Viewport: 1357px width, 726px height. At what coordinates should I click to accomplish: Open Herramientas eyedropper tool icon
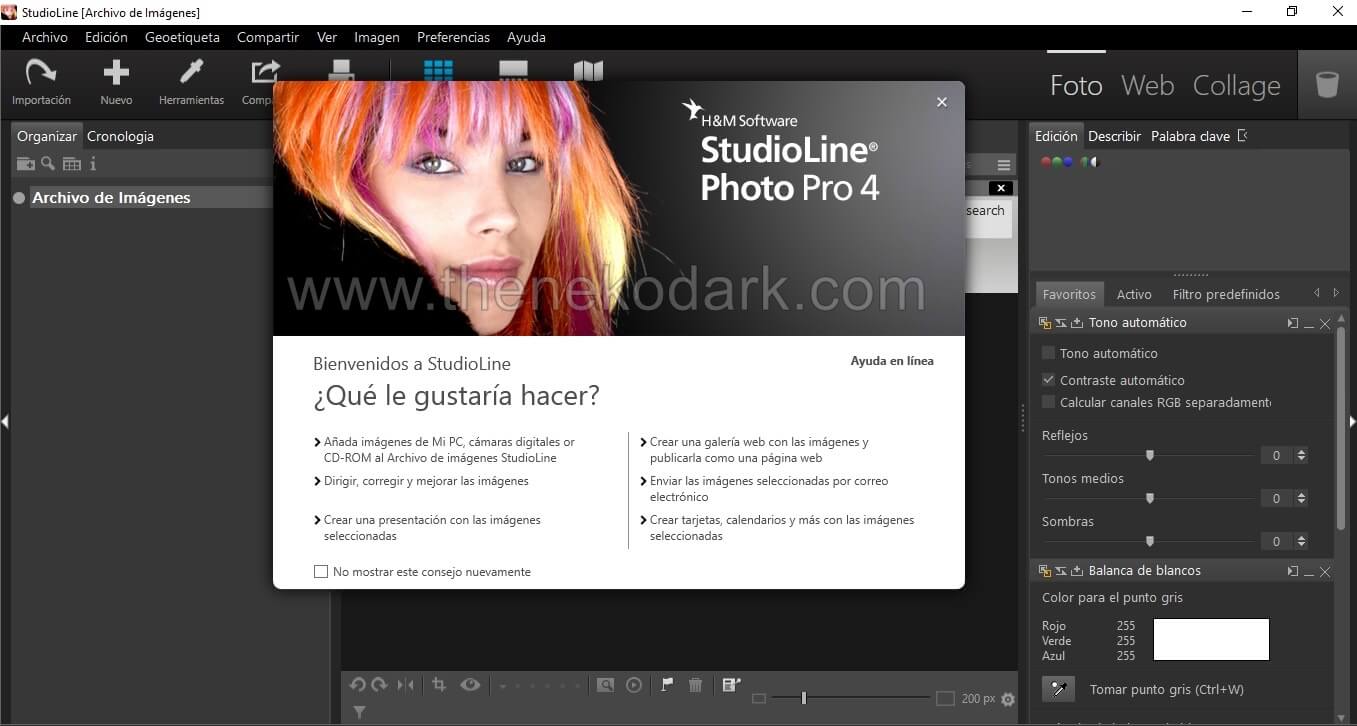tap(191, 73)
